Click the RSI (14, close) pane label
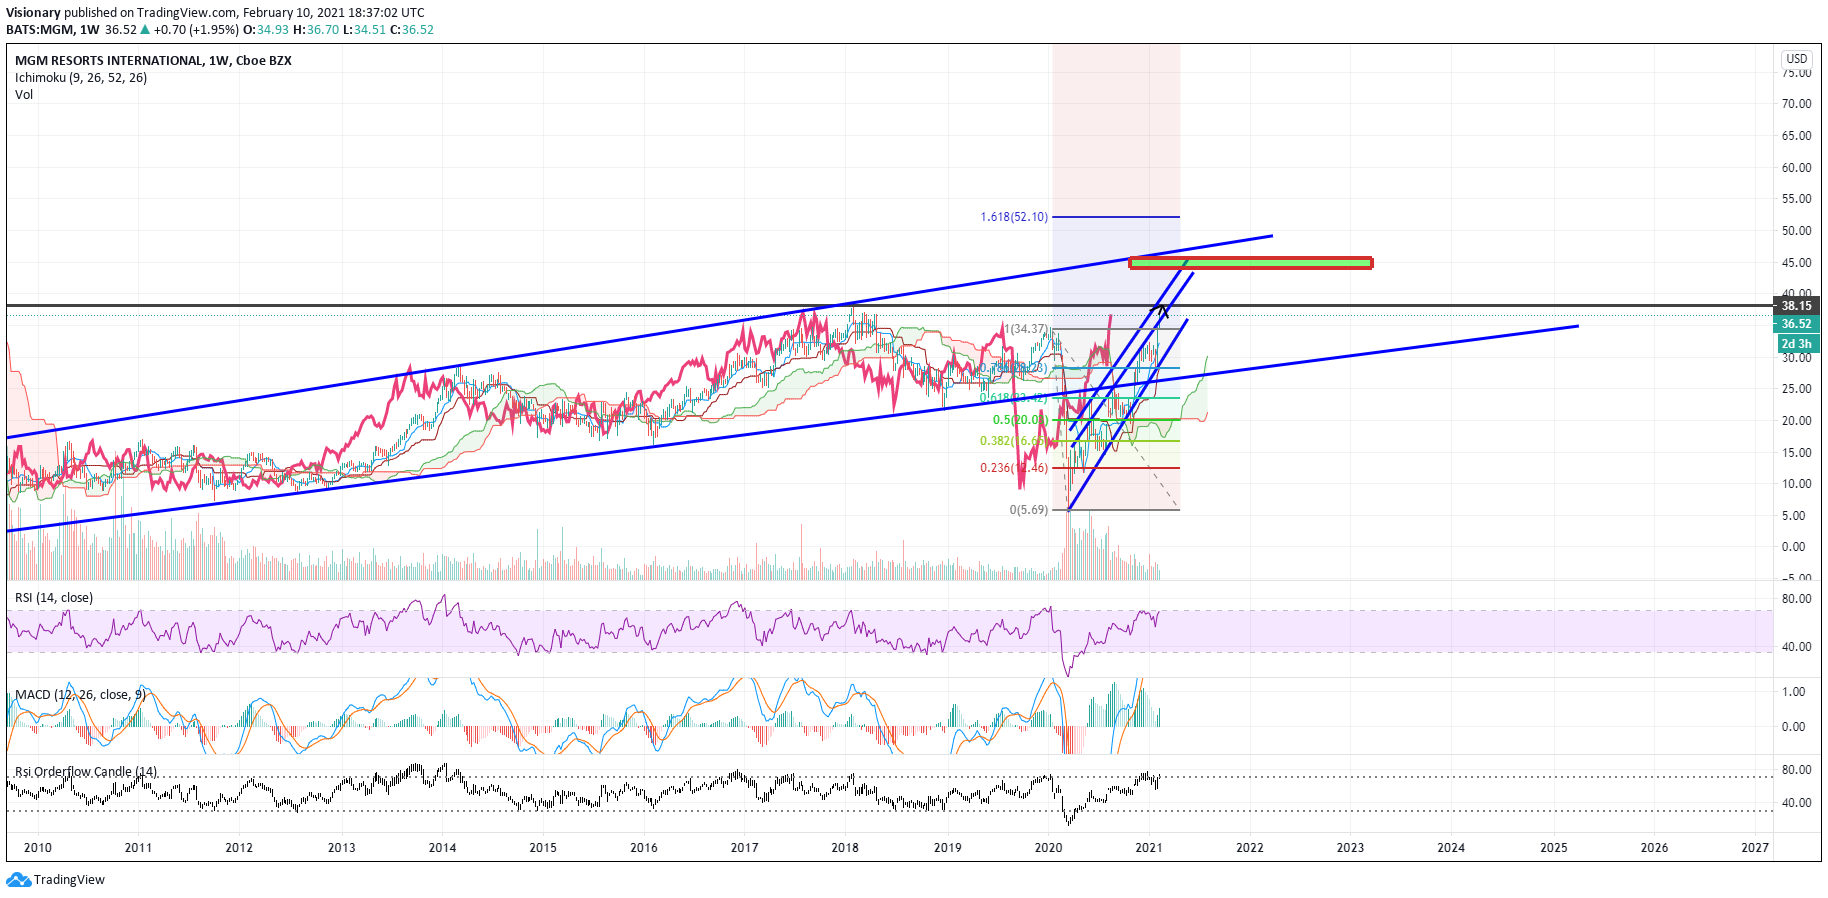Viewport: 1828px width, 898px height. point(54,598)
